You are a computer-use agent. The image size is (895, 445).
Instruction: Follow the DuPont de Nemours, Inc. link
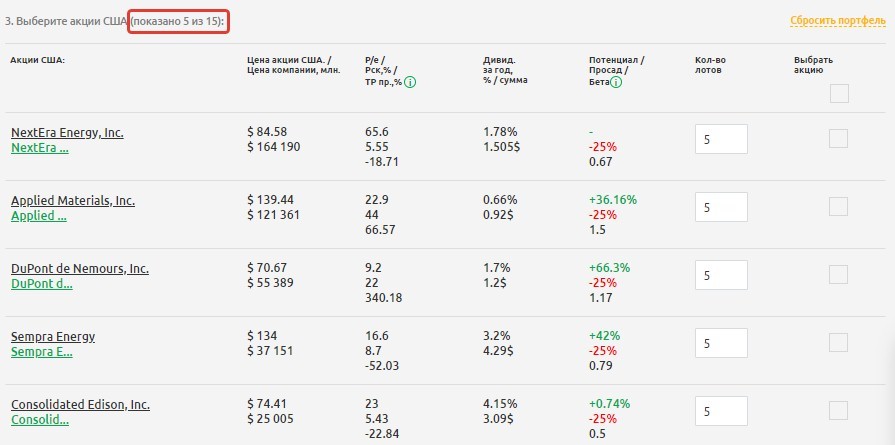coord(80,268)
